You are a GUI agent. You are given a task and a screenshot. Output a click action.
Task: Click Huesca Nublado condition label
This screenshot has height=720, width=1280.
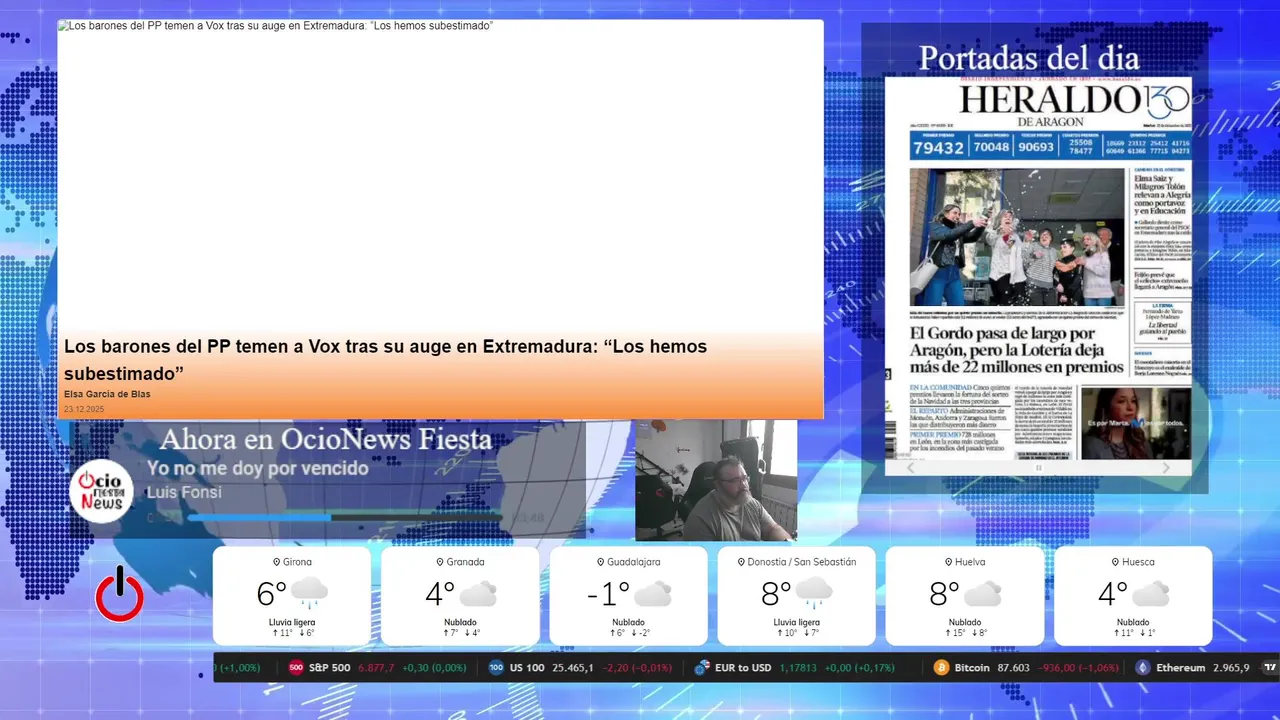click(x=1133, y=622)
